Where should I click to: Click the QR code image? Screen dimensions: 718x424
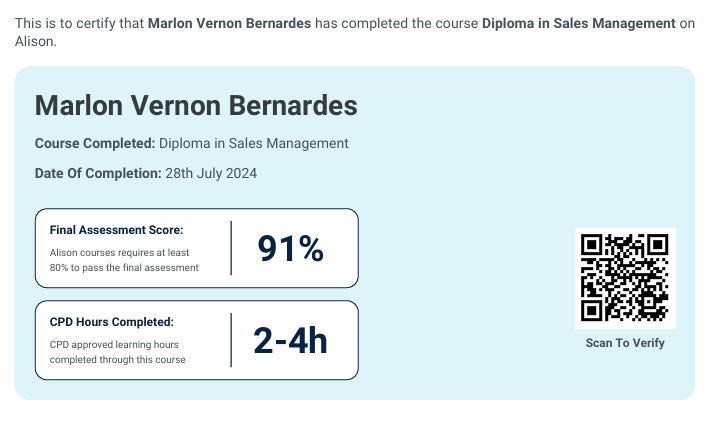click(x=625, y=277)
